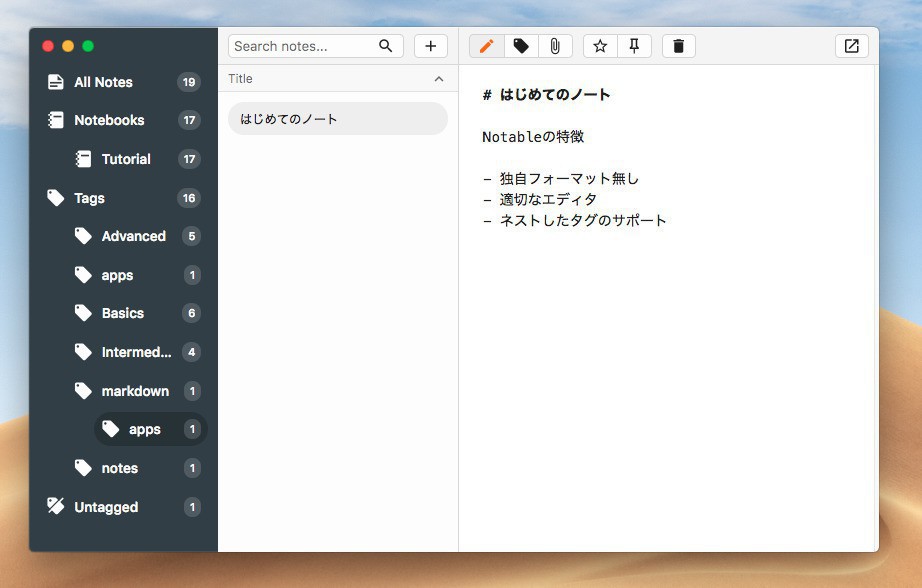Toggle pin on the current note
This screenshot has width=922, height=588.
(x=634, y=46)
